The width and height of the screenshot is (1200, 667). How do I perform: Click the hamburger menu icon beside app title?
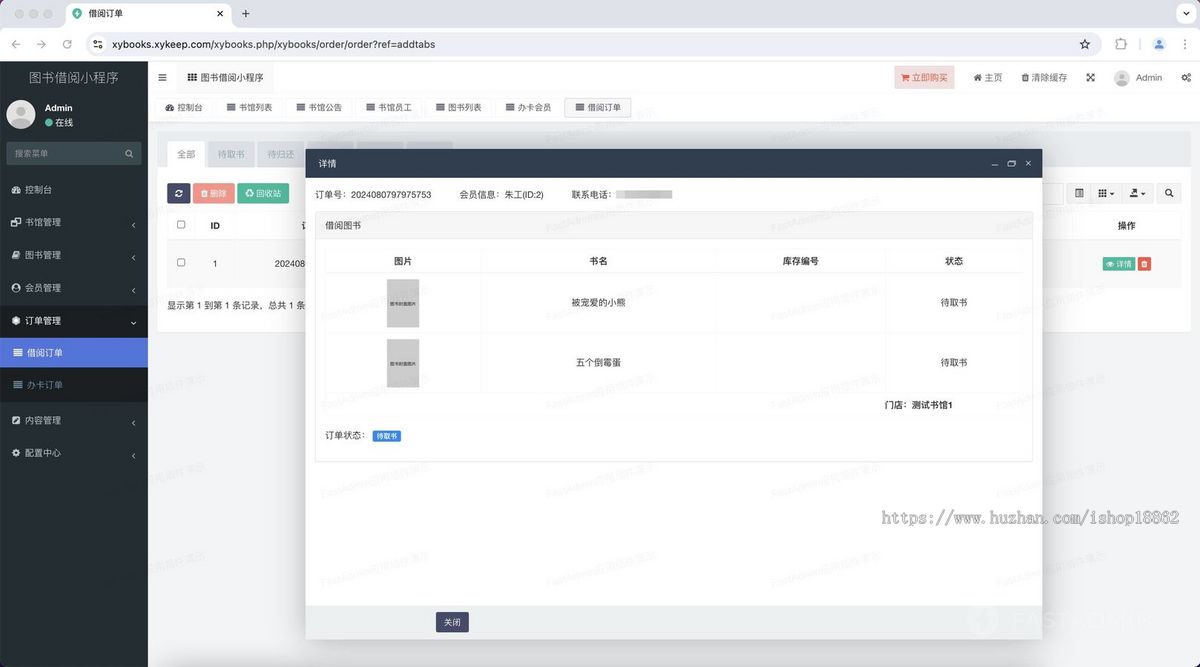(162, 77)
